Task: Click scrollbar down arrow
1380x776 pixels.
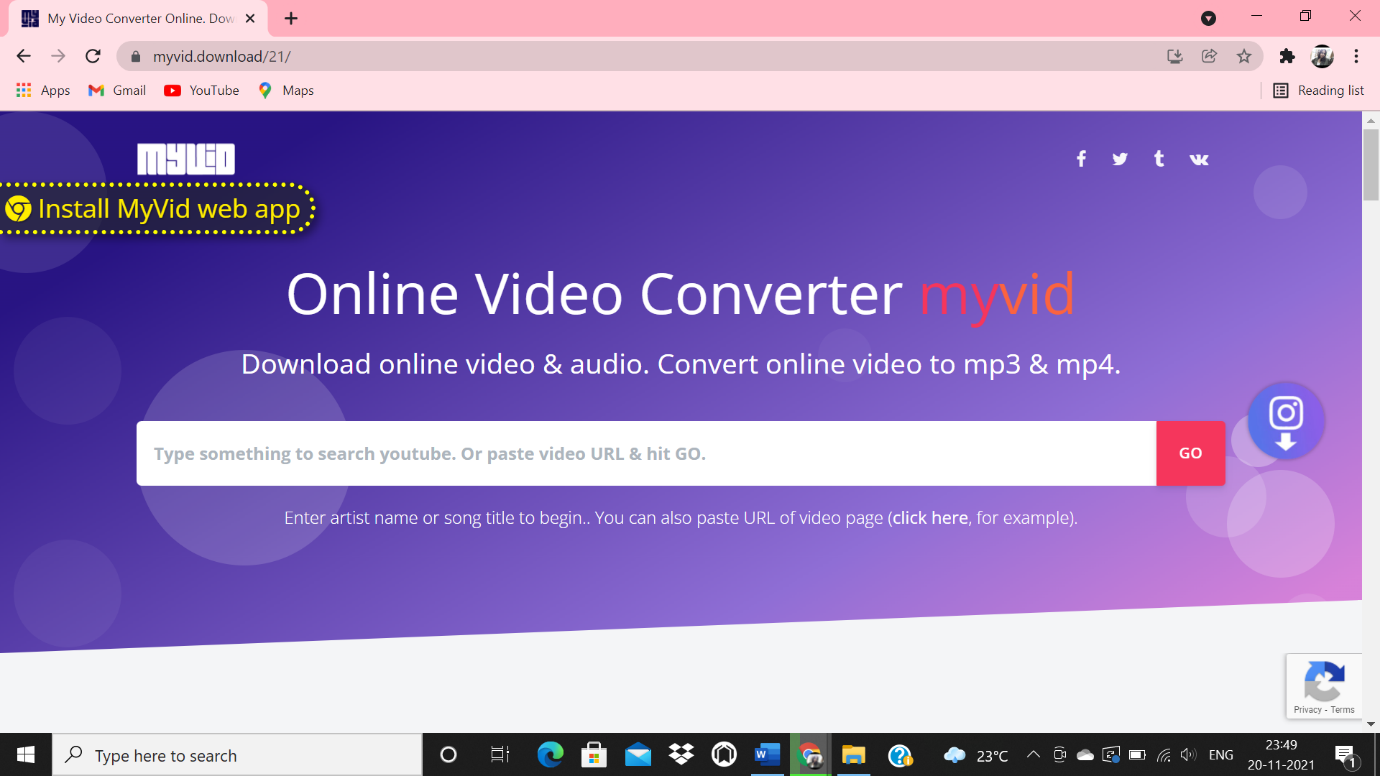Action: click(x=1371, y=724)
